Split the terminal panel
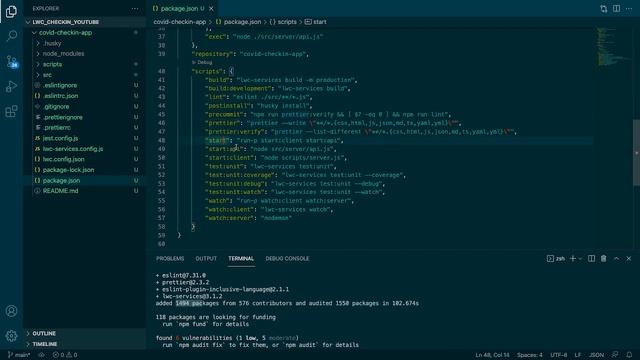Image resolution: width=640 pixels, height=360 pixels. [591, 258]
